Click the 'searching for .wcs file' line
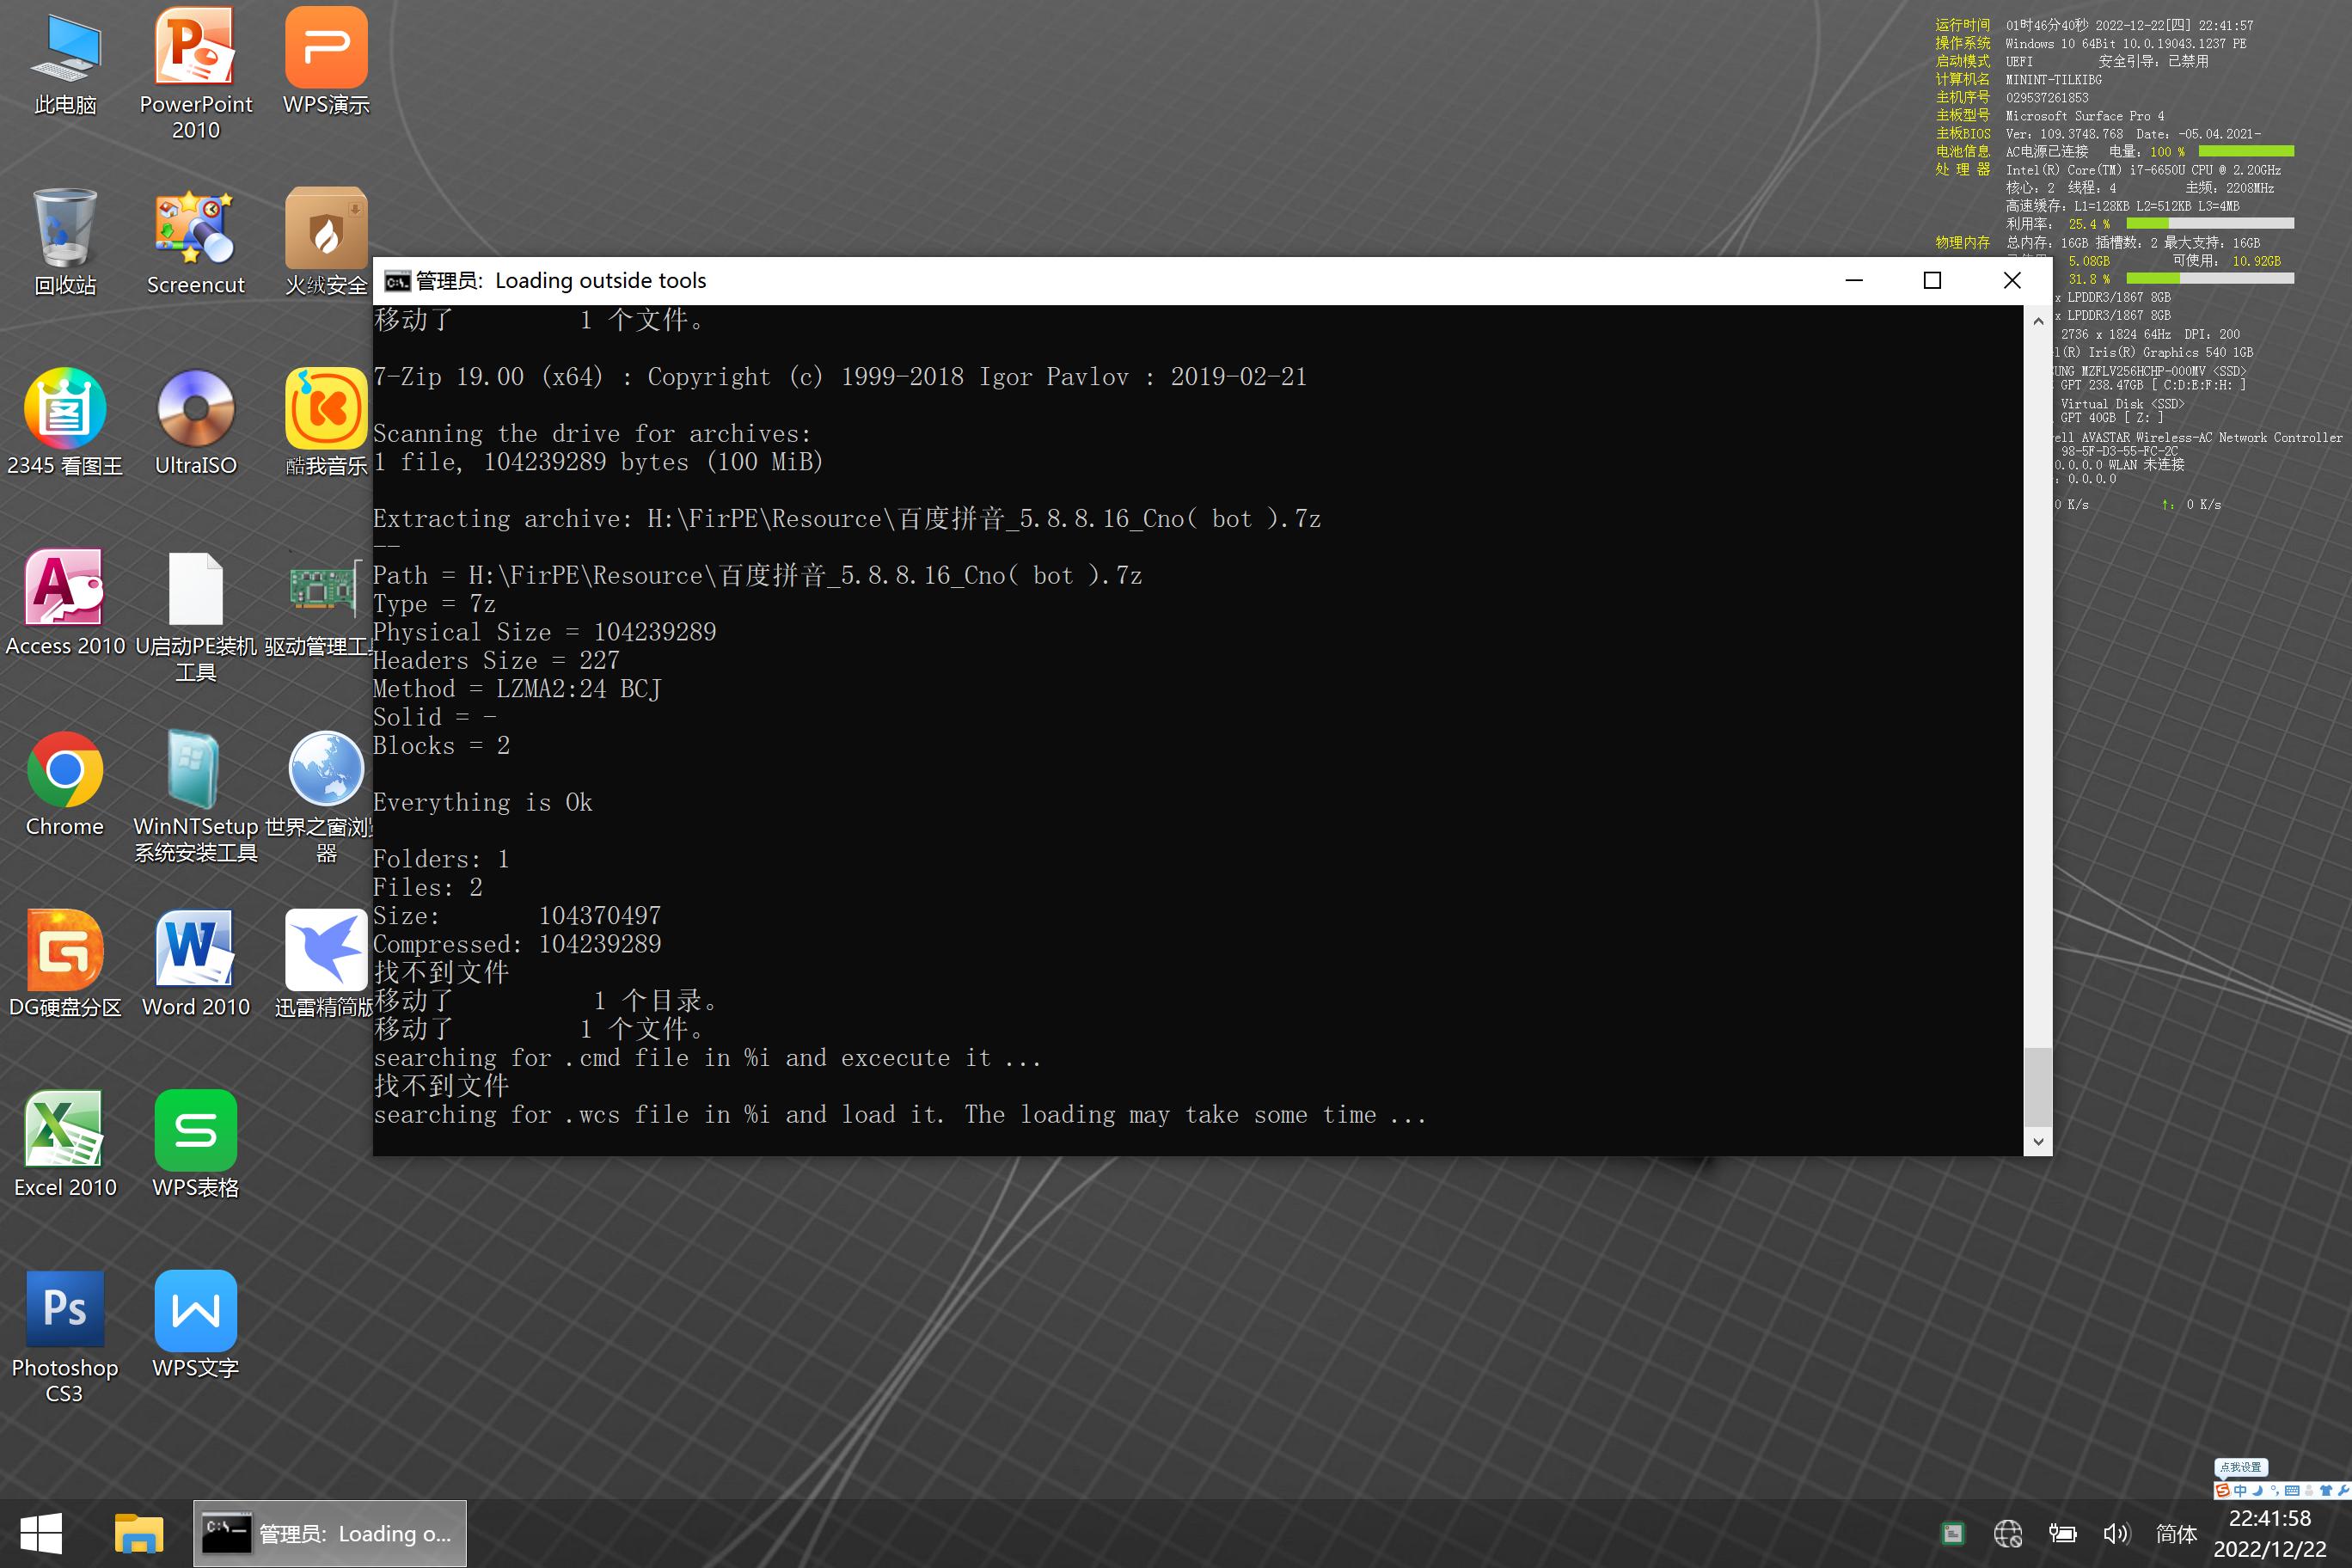 pyautogui.click(x=900, y=1114)
